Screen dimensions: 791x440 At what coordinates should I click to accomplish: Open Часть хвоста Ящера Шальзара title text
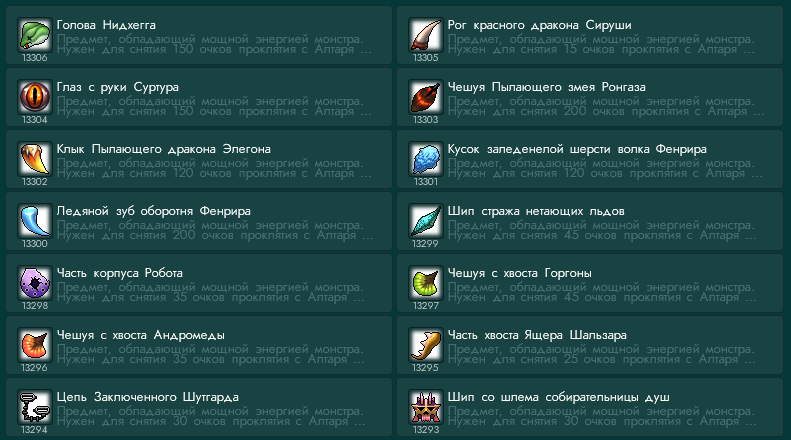[537, 336]
